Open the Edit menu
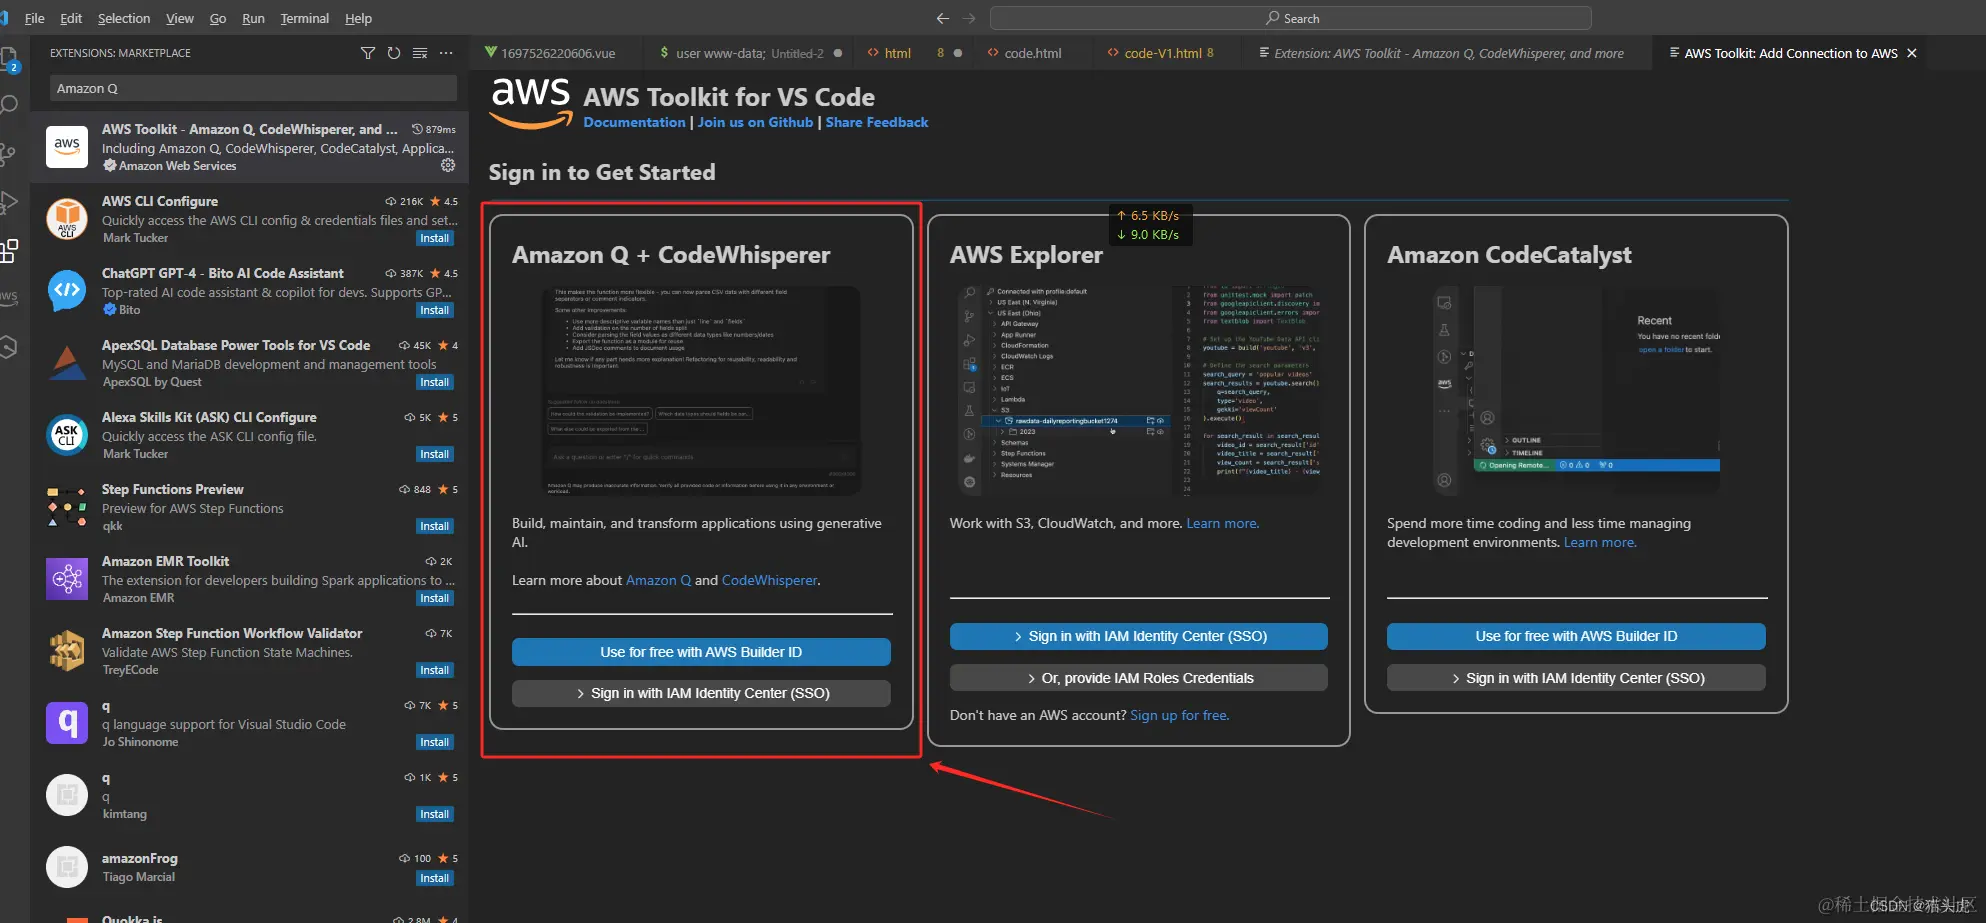This screenshot has height=923, width=1986. [71, 18]
